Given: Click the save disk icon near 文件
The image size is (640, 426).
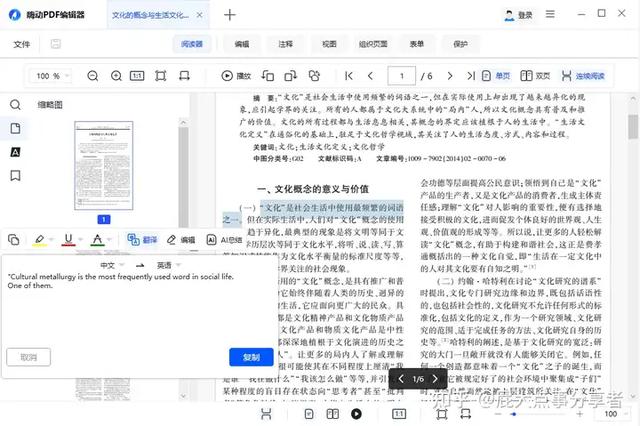Looking at the screenshot, I should pos(56,44).
